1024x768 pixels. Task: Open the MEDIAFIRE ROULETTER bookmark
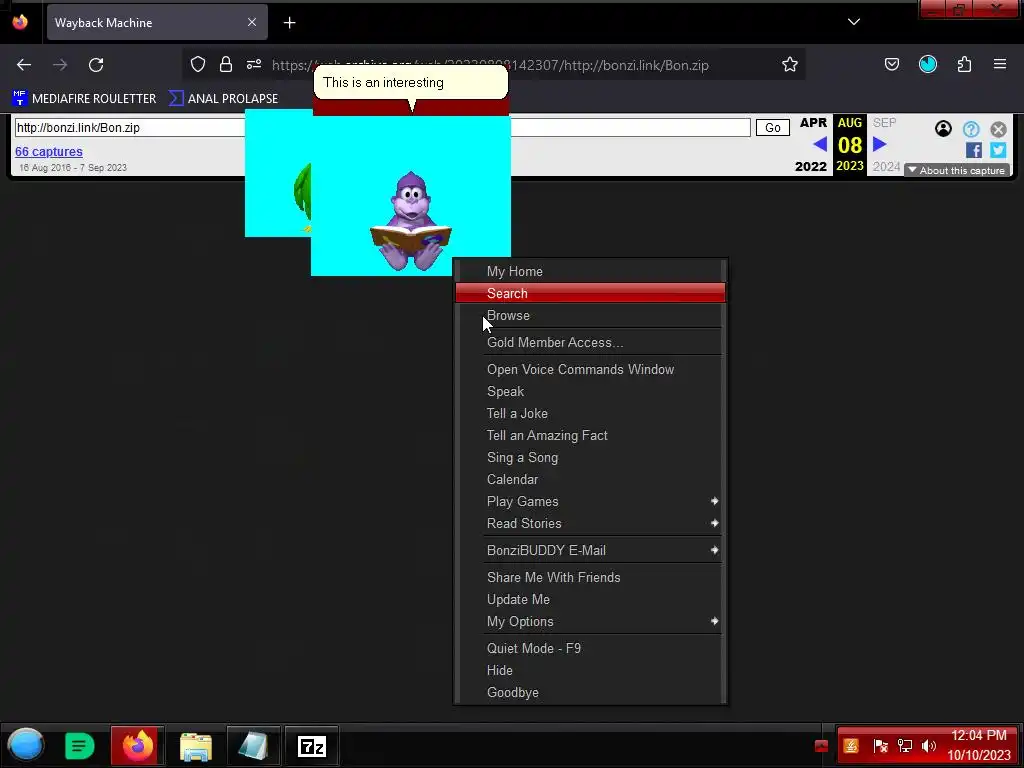(84, 99)
